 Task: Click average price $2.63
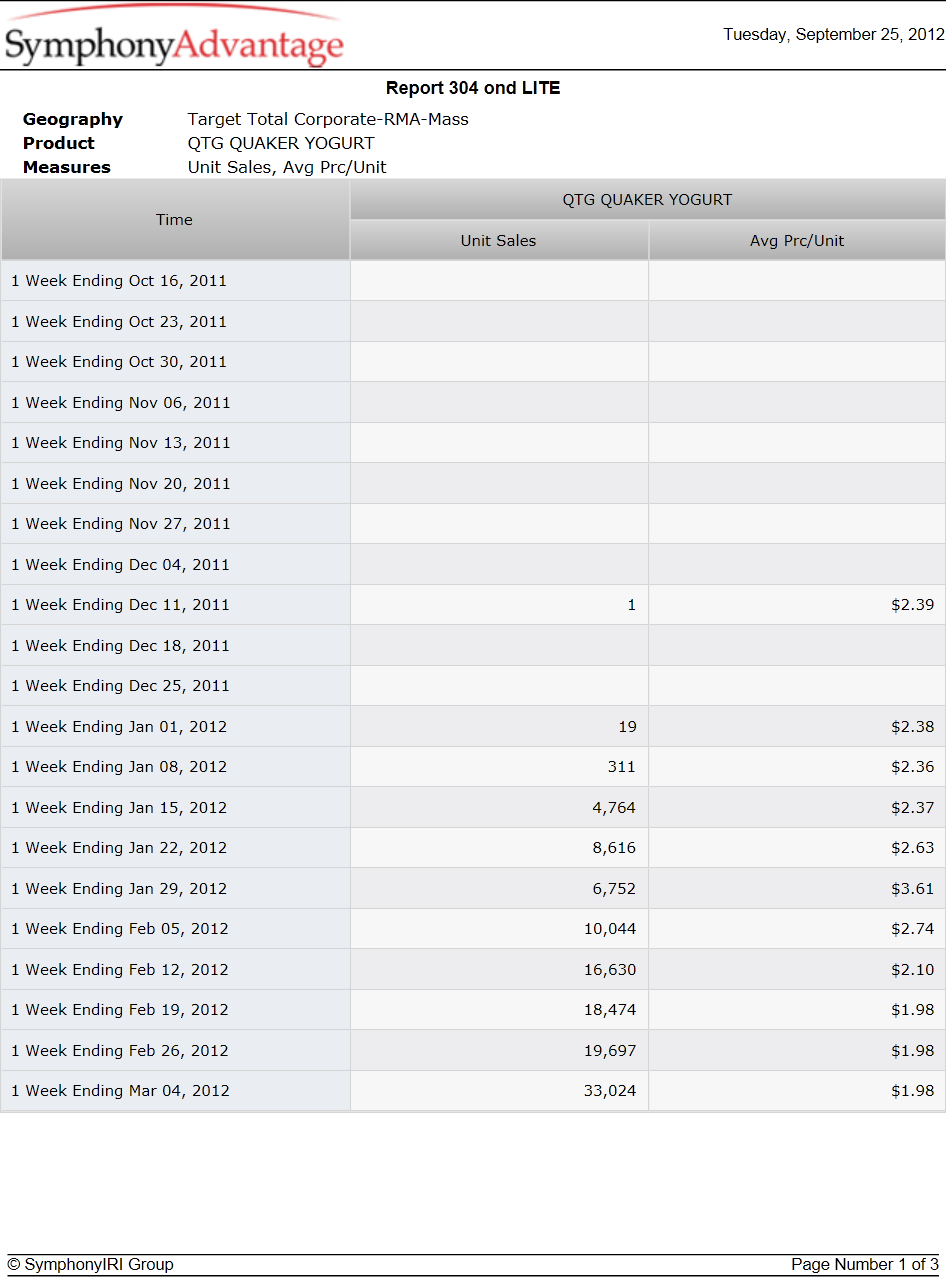pyautogui.click(x=913, y=848)
